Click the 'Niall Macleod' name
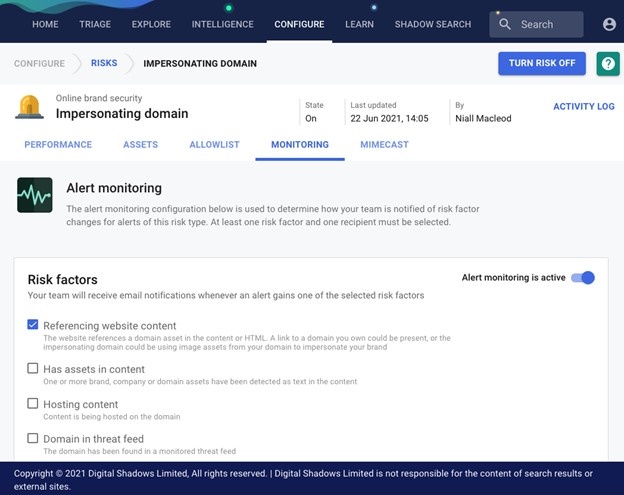The width and height of the screenshot is (624, 495). 483,118
